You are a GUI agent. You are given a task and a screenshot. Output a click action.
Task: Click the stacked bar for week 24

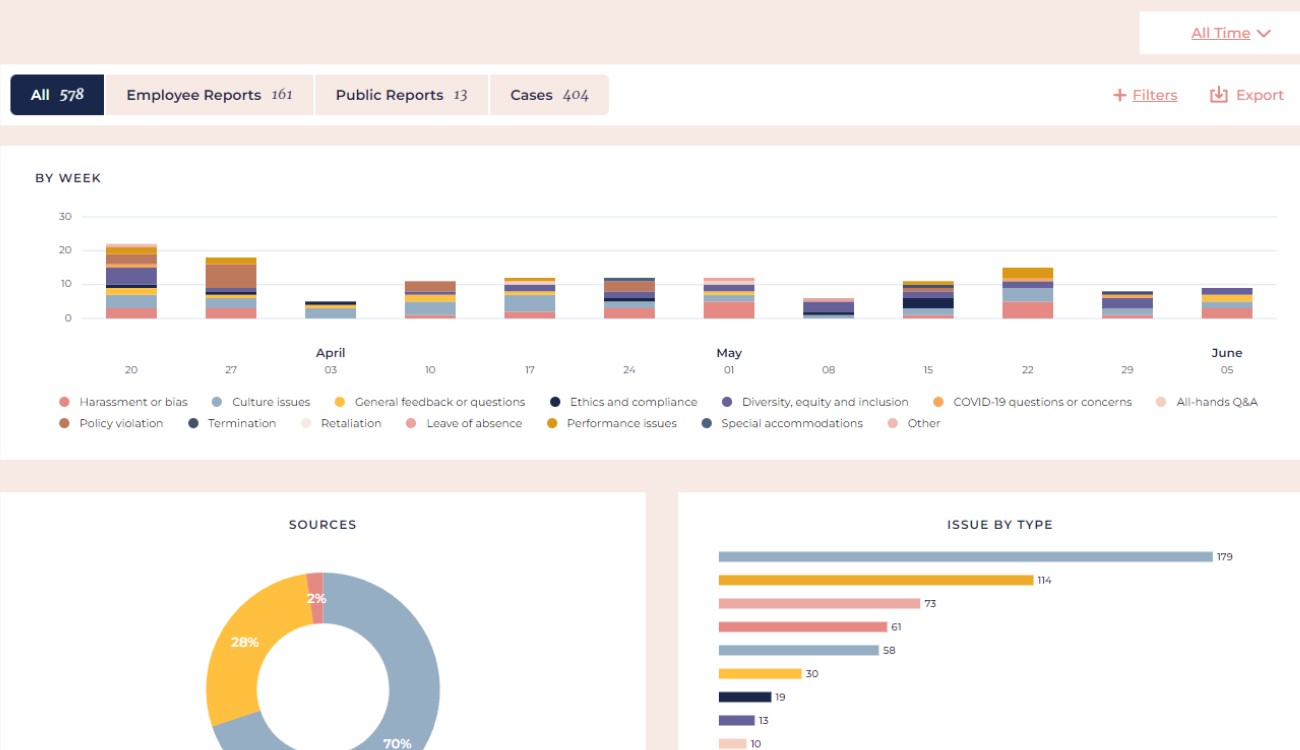(629, 298)
